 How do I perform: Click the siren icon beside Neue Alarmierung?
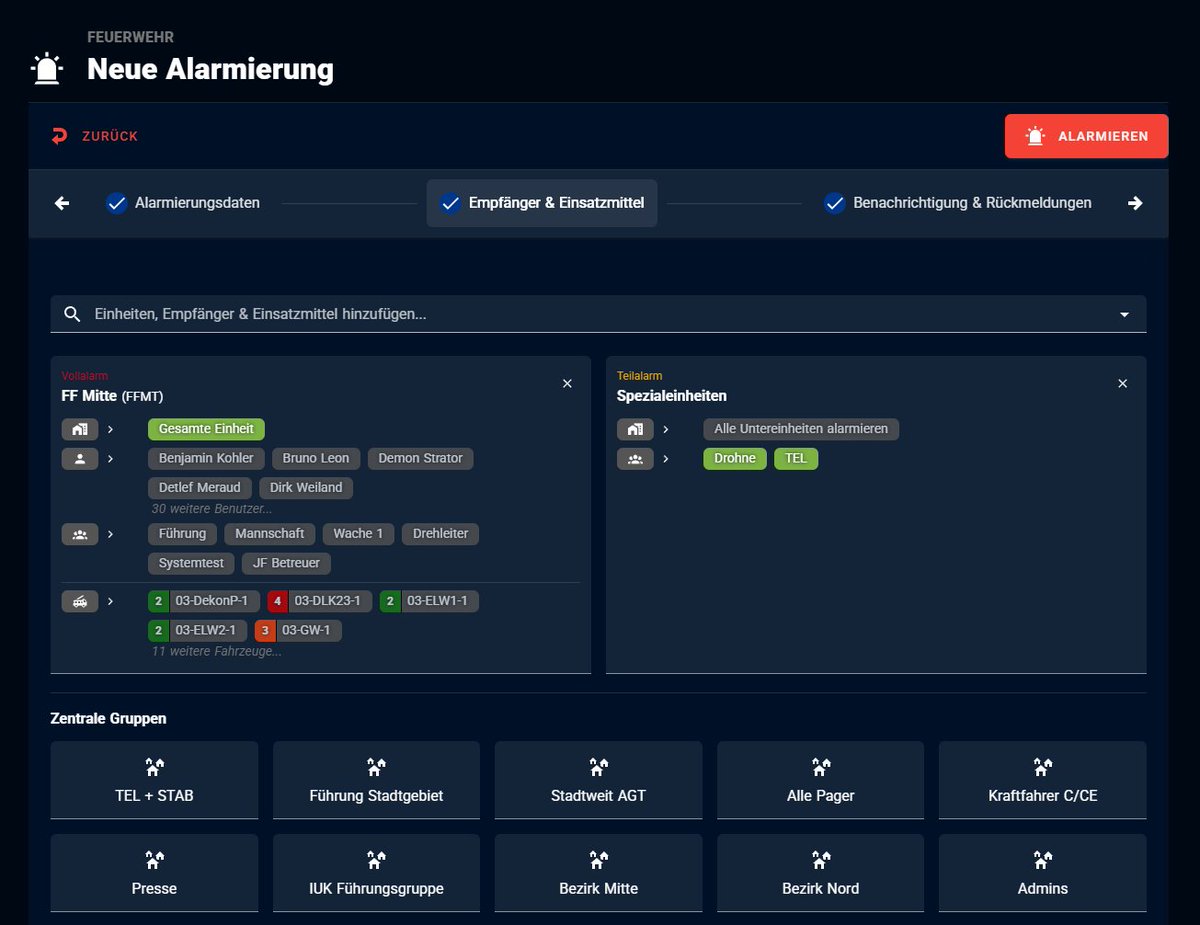coord(47,69)
